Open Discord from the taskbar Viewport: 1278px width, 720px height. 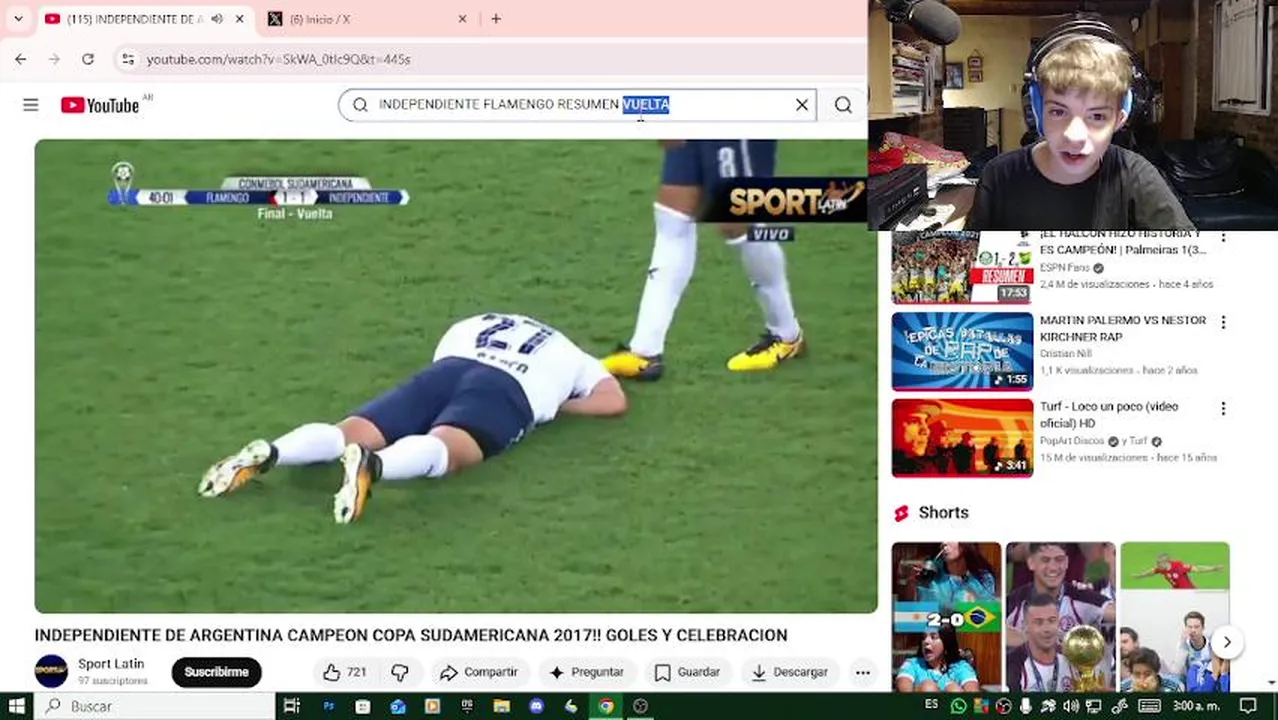tap(536, 706)
